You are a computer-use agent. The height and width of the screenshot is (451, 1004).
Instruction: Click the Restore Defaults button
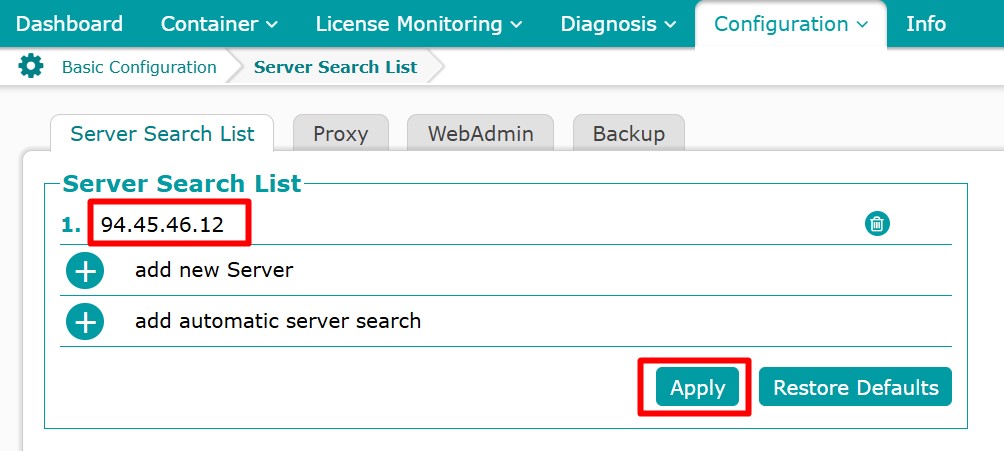pyautogui.click(x=855, y=388)
